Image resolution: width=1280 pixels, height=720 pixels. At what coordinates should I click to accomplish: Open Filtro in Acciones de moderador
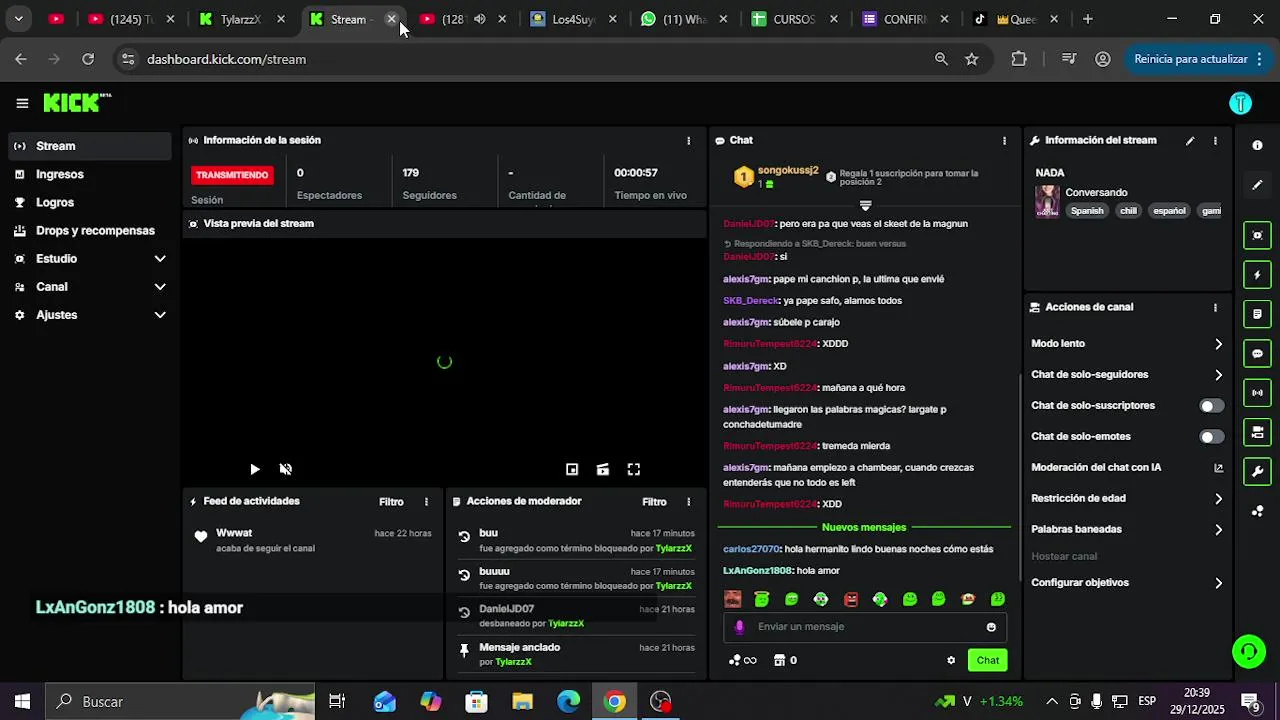click(x=654, y=502)
